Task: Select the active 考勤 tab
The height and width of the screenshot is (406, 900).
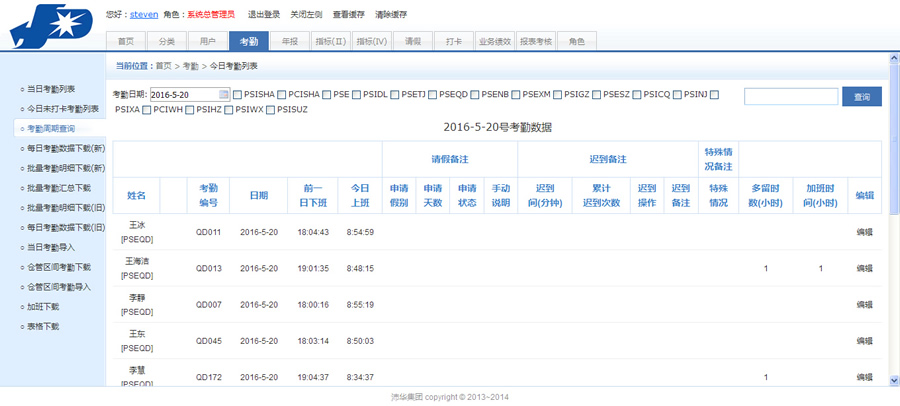Action: (x=249, y=41)
